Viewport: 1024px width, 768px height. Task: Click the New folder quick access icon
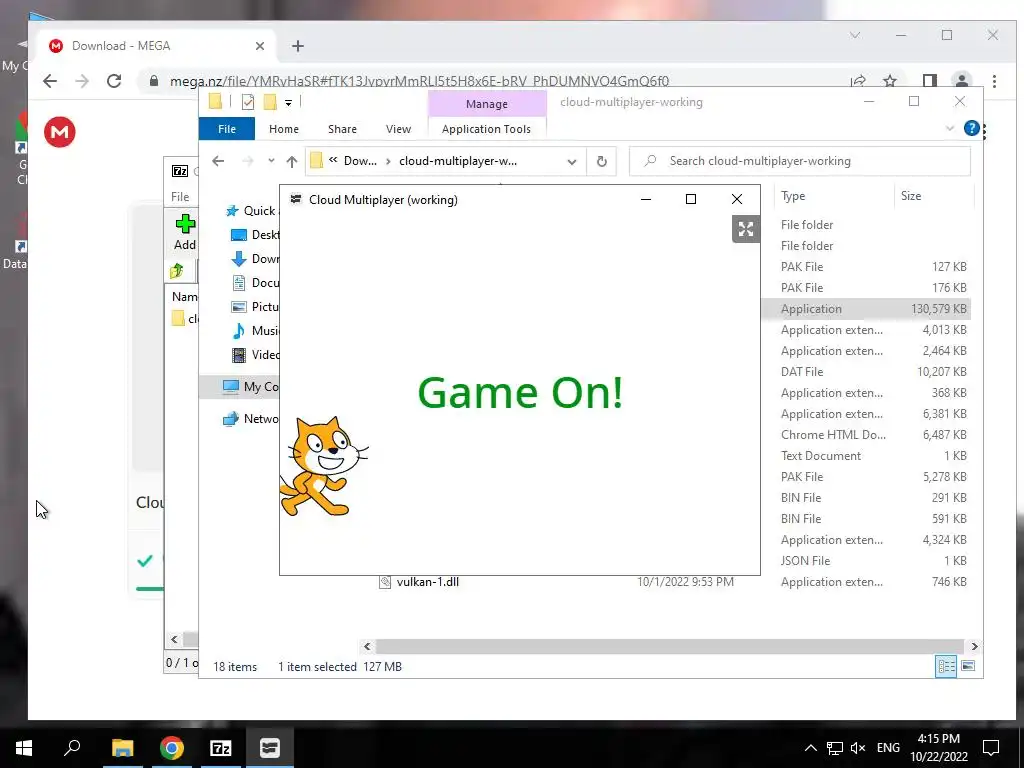pos(270,102)
